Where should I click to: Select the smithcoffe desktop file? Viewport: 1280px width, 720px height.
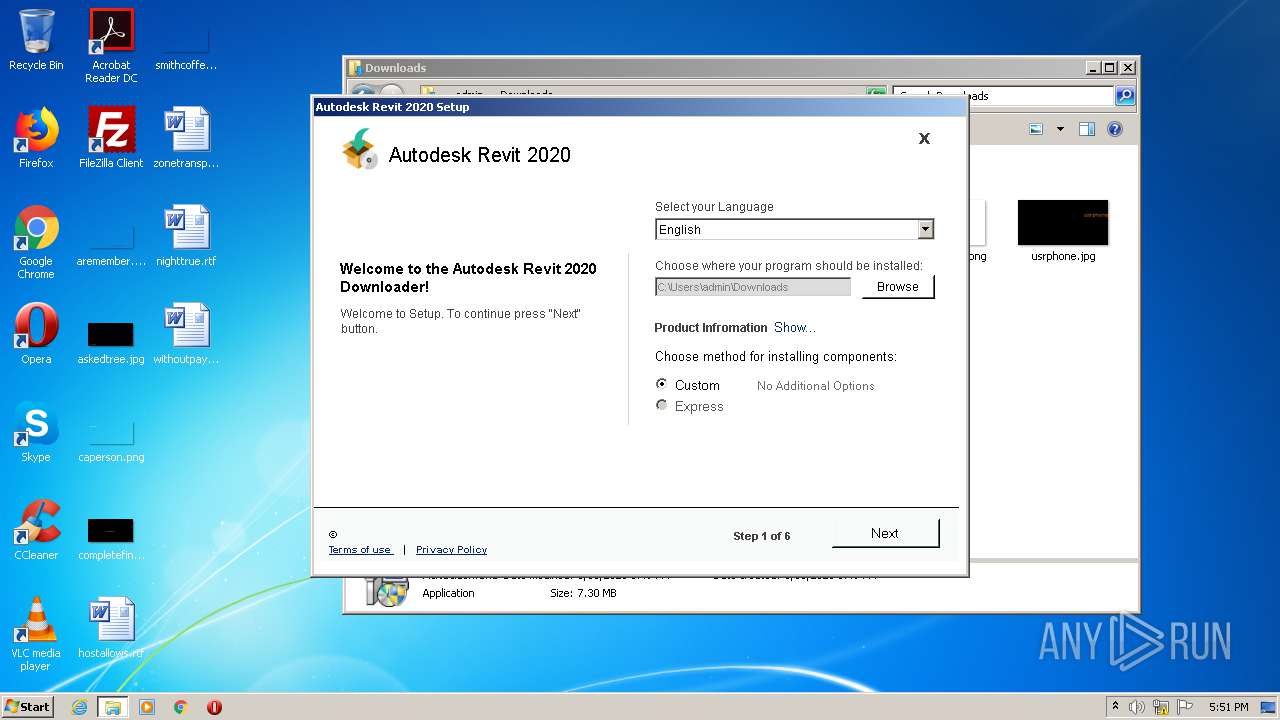(186, 46)
